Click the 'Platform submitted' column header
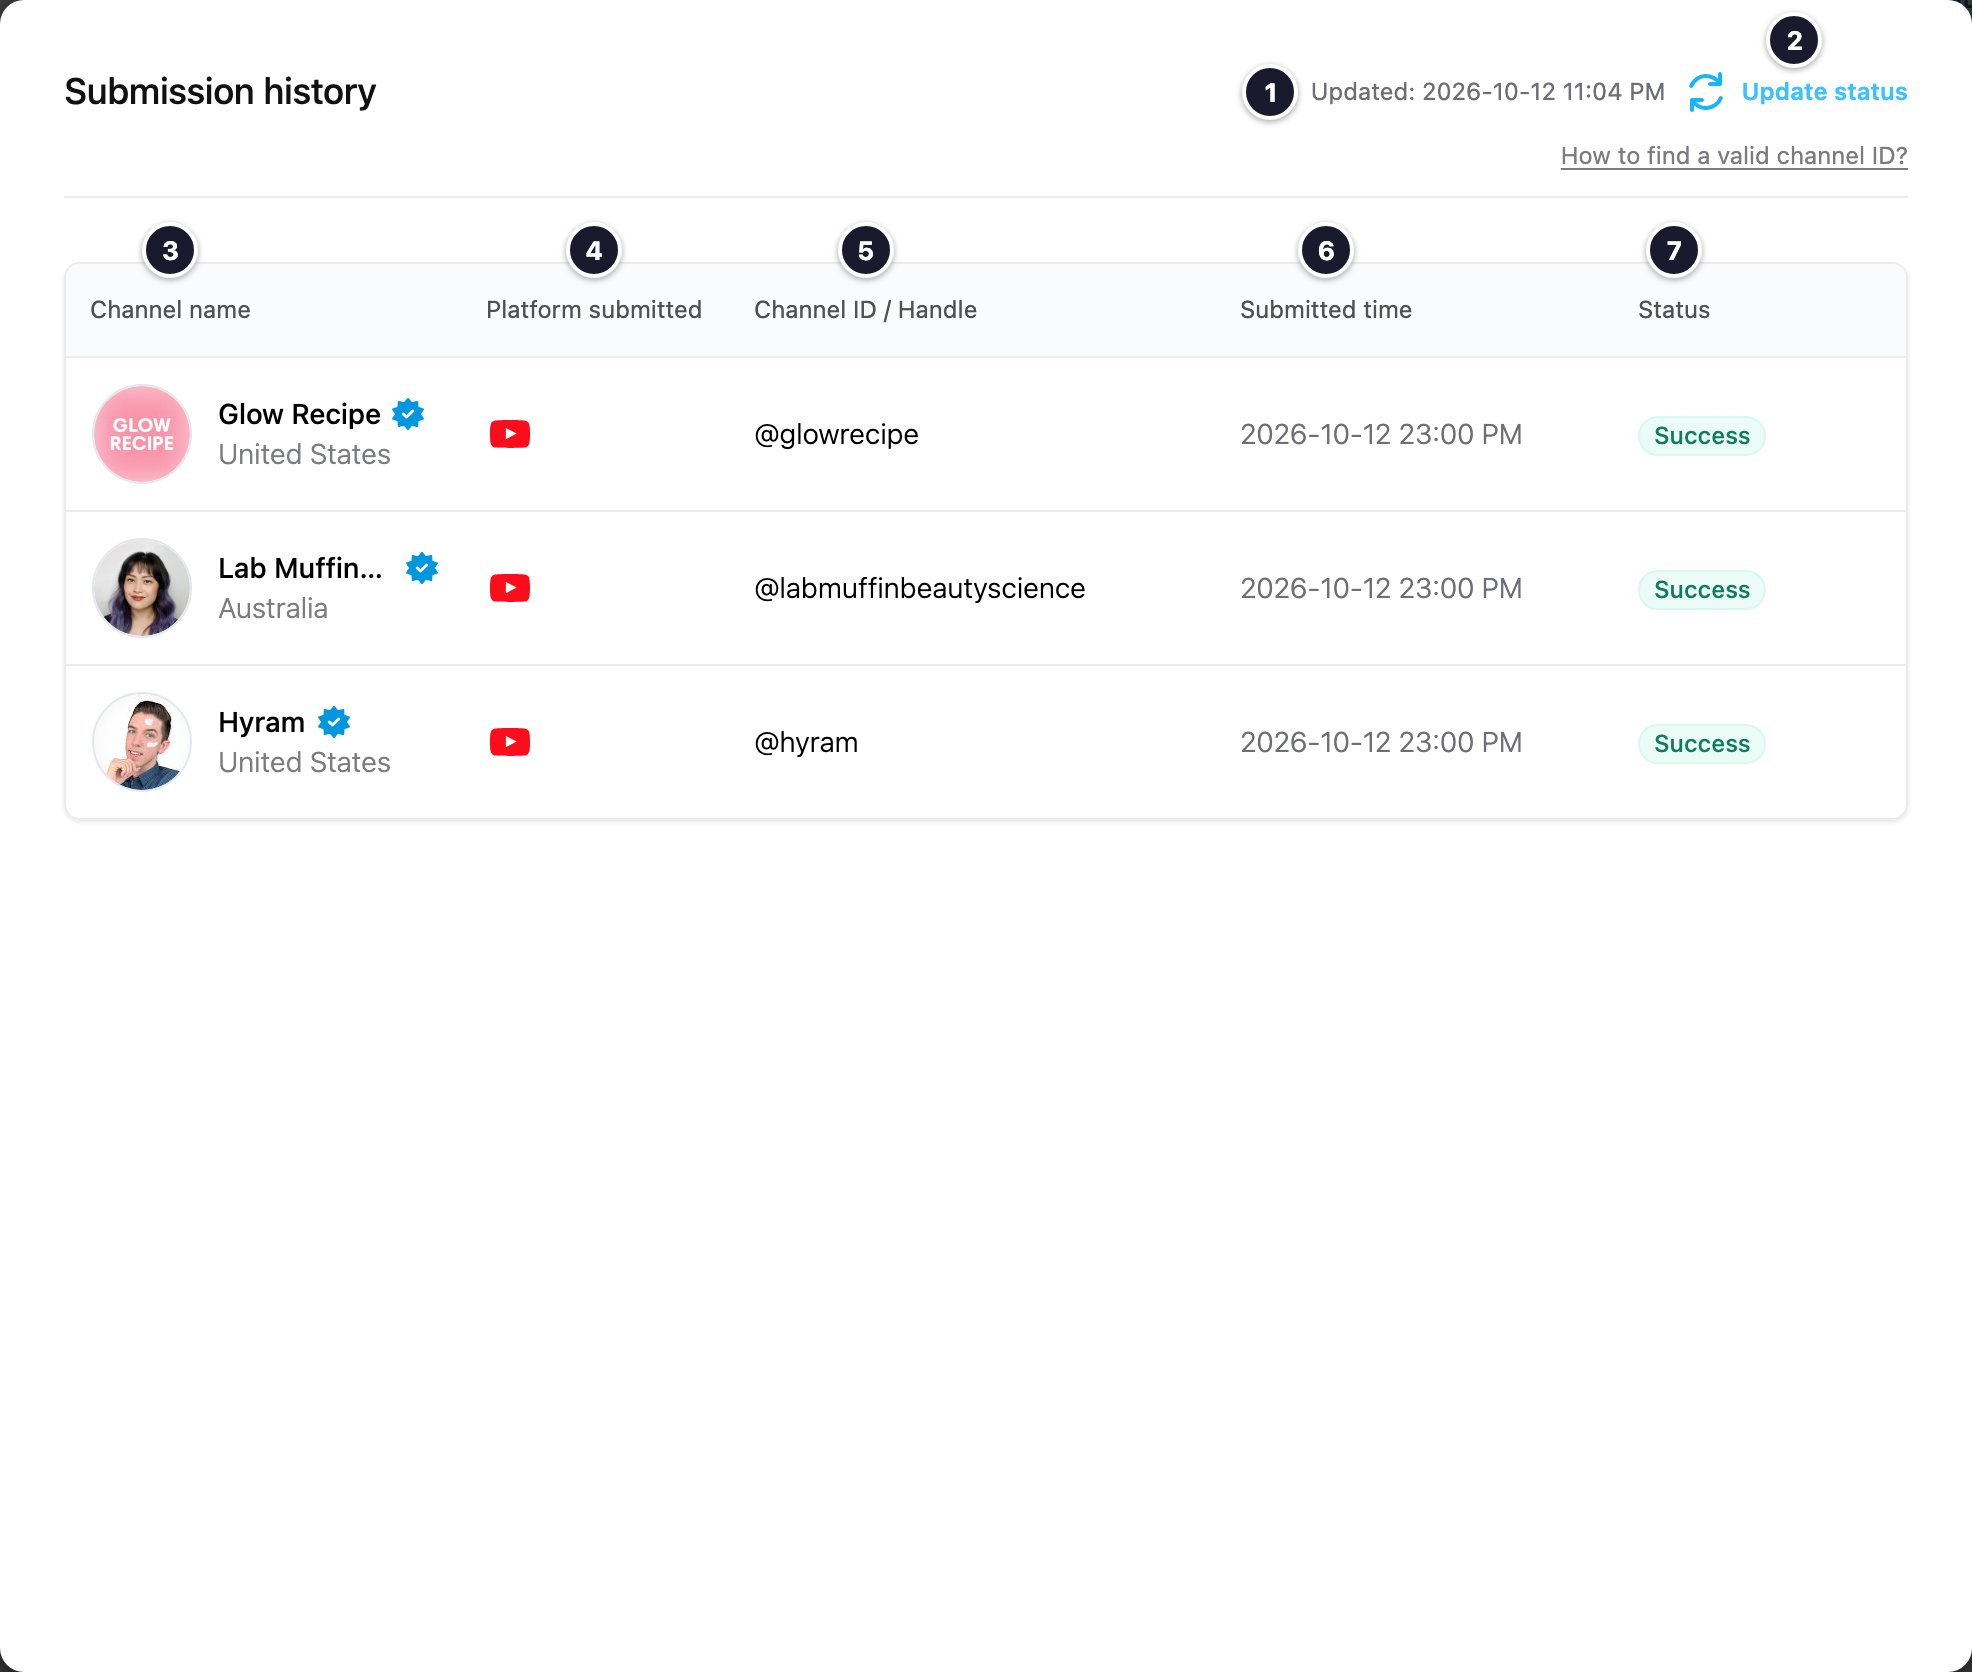Screen dimensions: 1972x1672 point(594,310)
